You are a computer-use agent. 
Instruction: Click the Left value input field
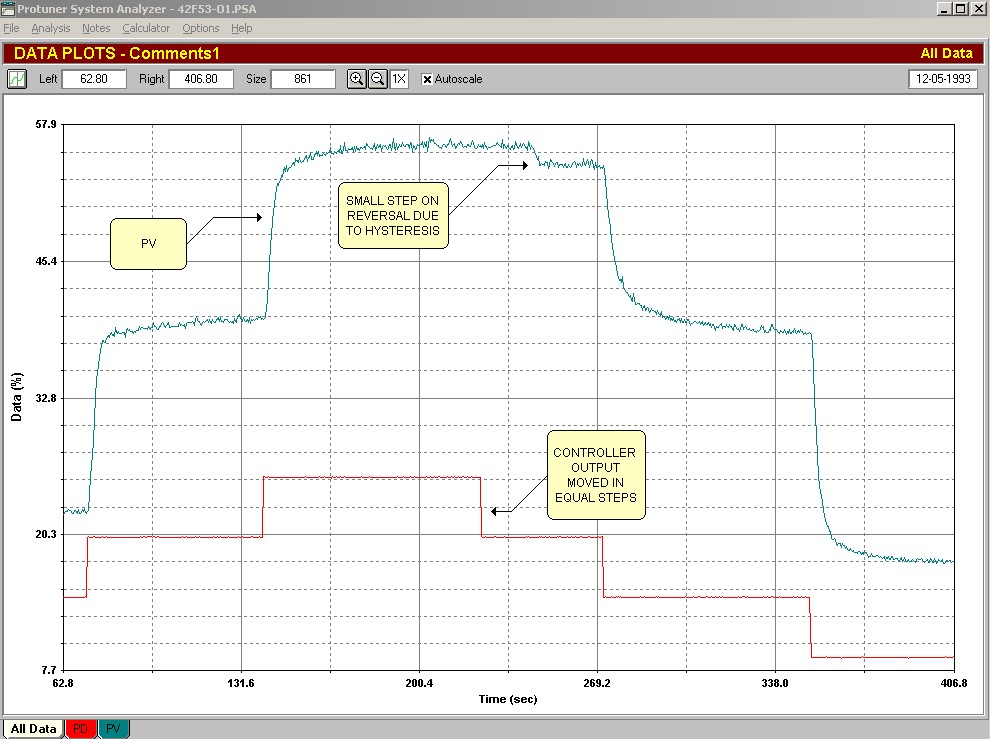click(94, 79)
